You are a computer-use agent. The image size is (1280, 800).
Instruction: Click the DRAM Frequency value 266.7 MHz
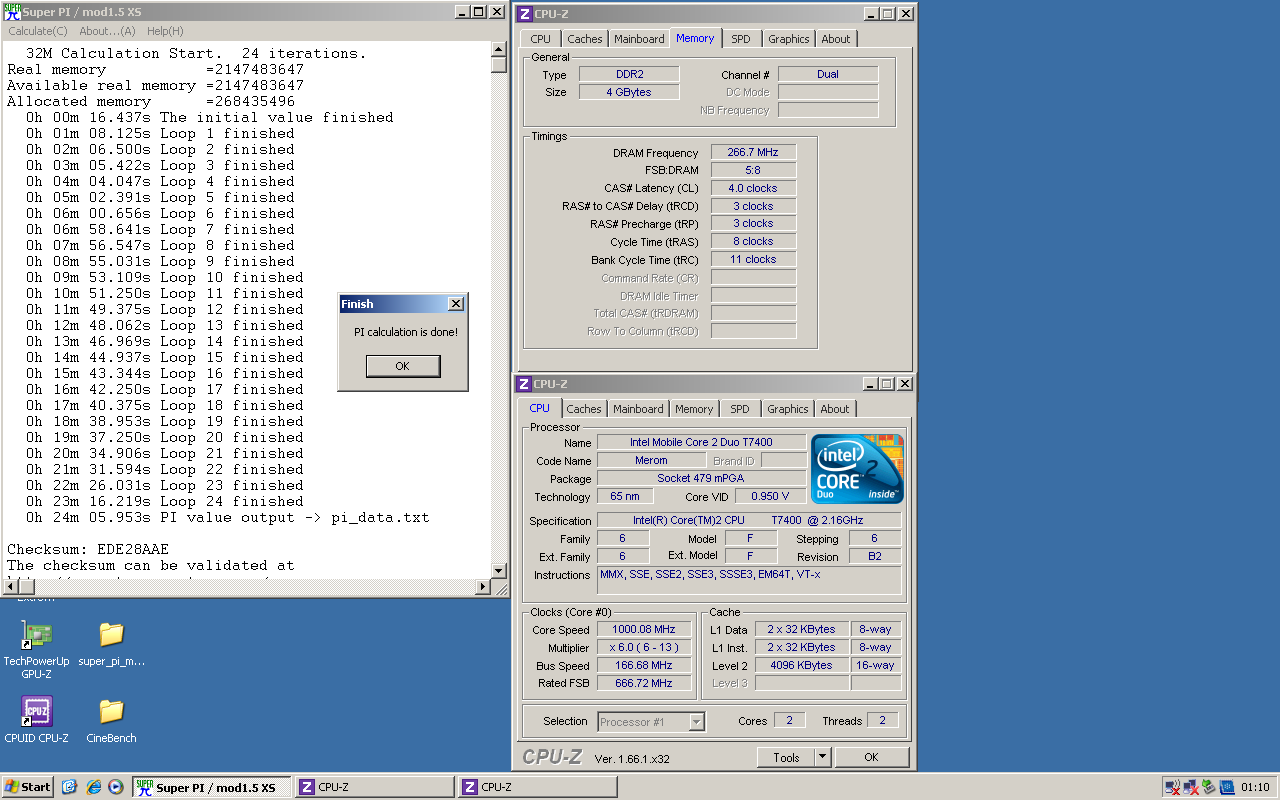pyautogui.click(x=753, y=152)
